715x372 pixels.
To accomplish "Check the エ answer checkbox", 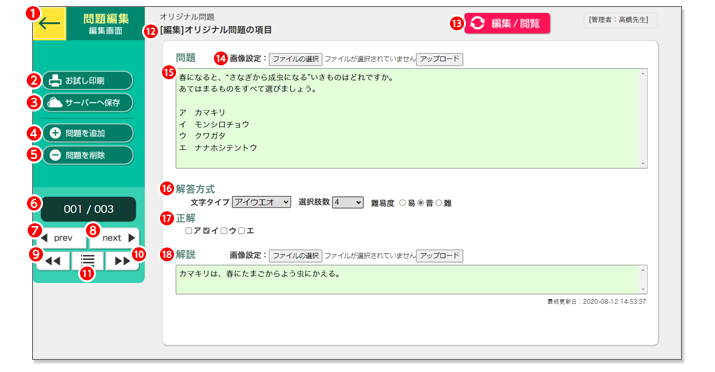I will coord(242,231).
